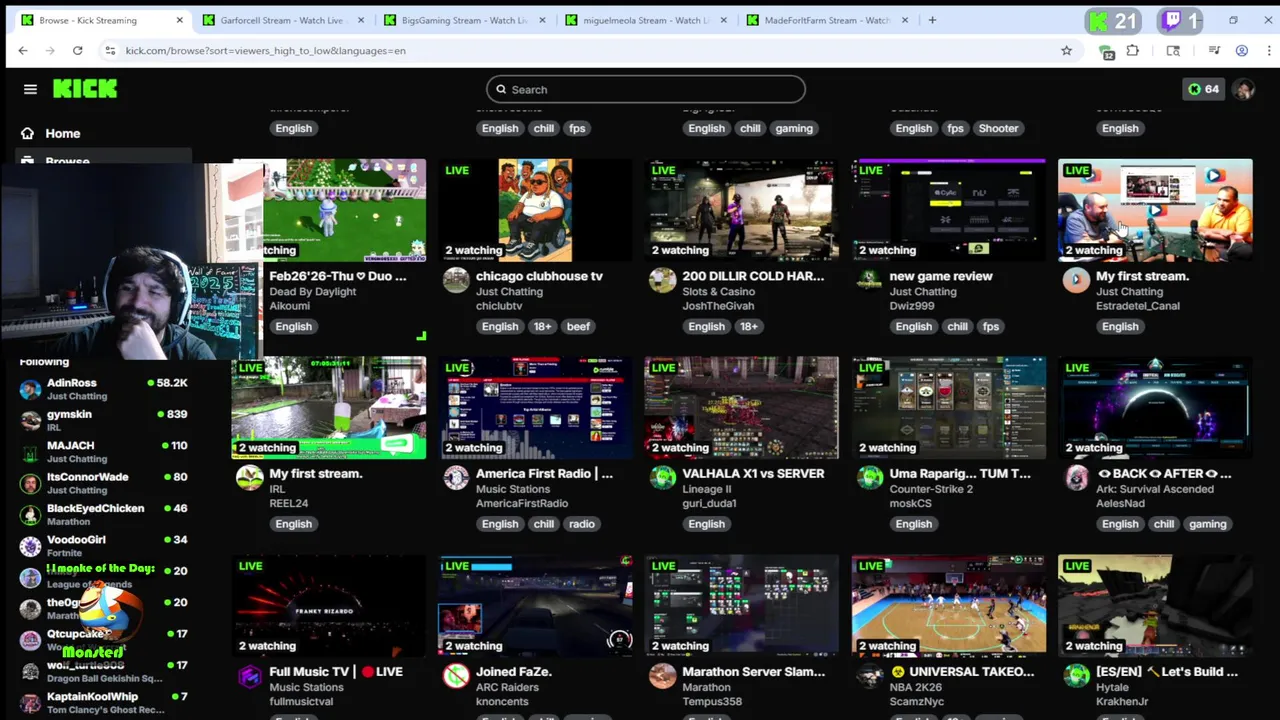The height and width of the screenshot is (720, 1280).
Task: Click the guri_duda1 channel avatar
Action: coord(662,478)
